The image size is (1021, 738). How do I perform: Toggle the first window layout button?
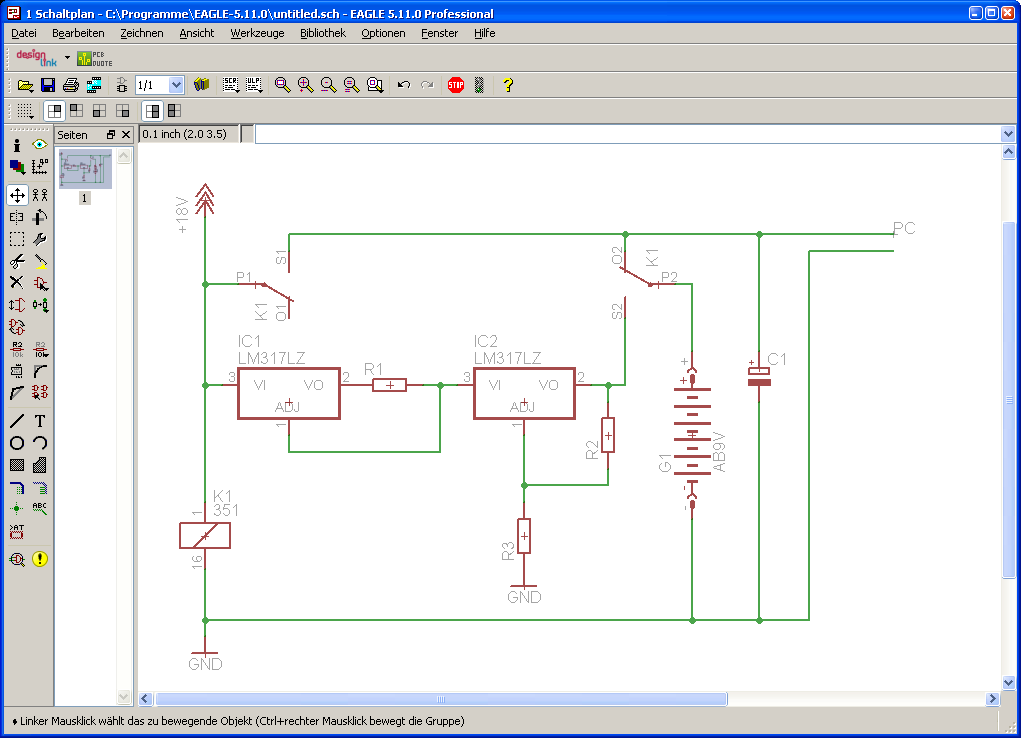point(55,111)
